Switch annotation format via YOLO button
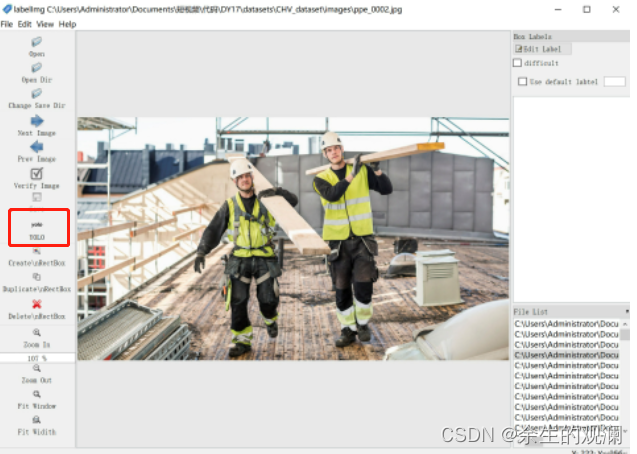The image size is (637, 454). pyautogui.click(x=37, y=230)
